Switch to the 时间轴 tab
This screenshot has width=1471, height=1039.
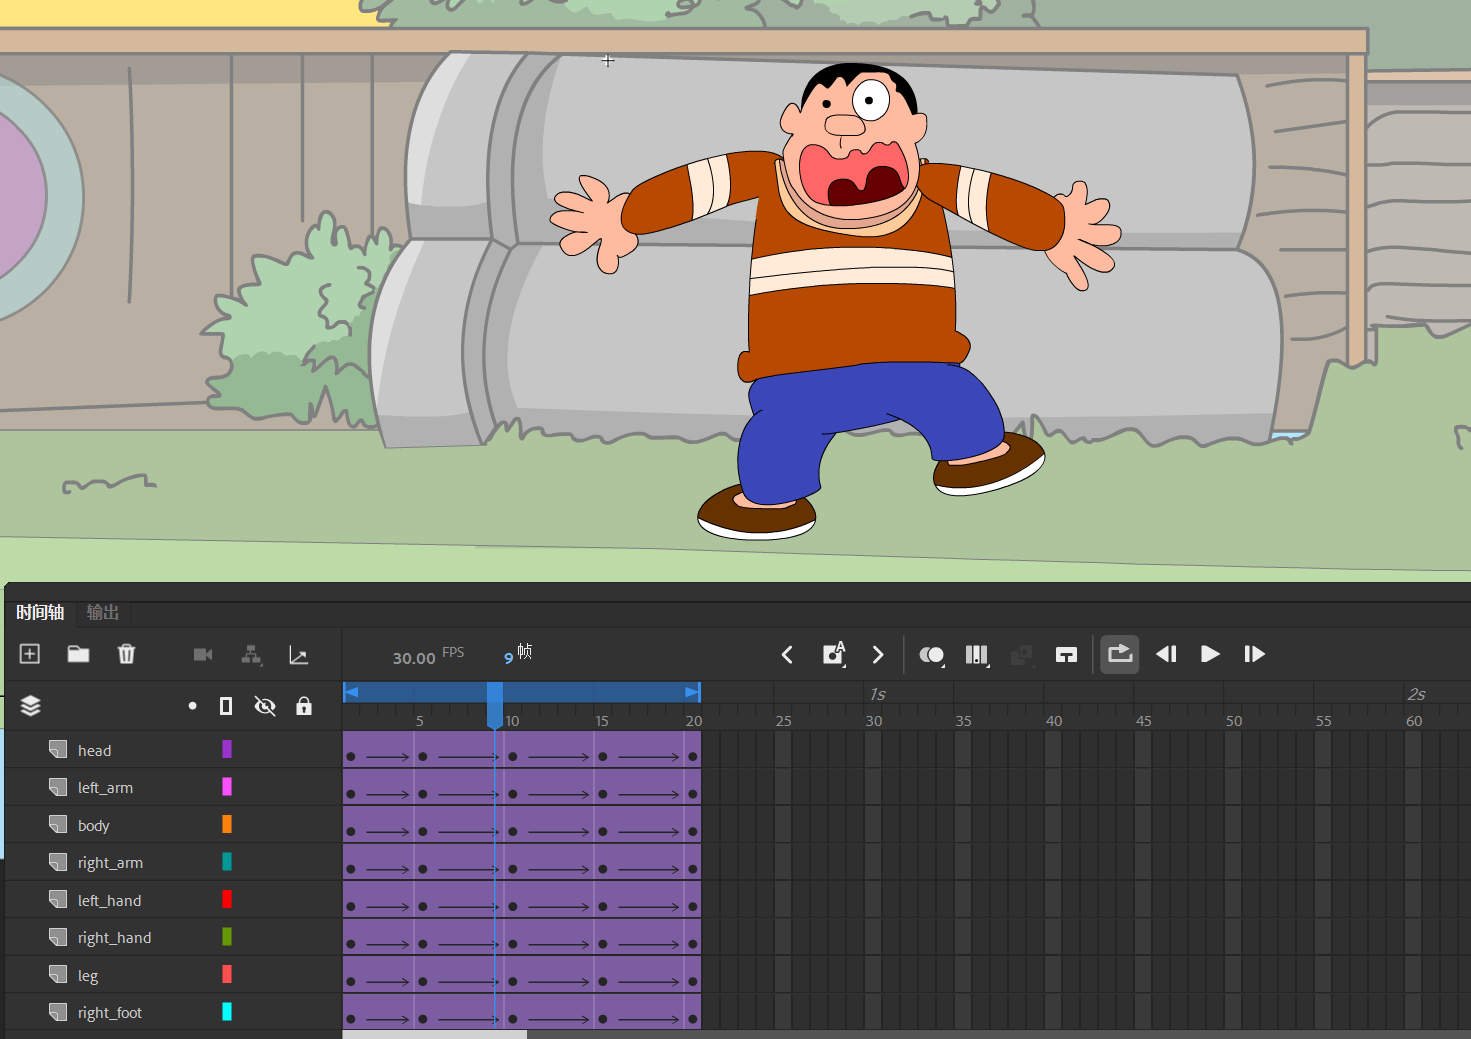[40, 612]
